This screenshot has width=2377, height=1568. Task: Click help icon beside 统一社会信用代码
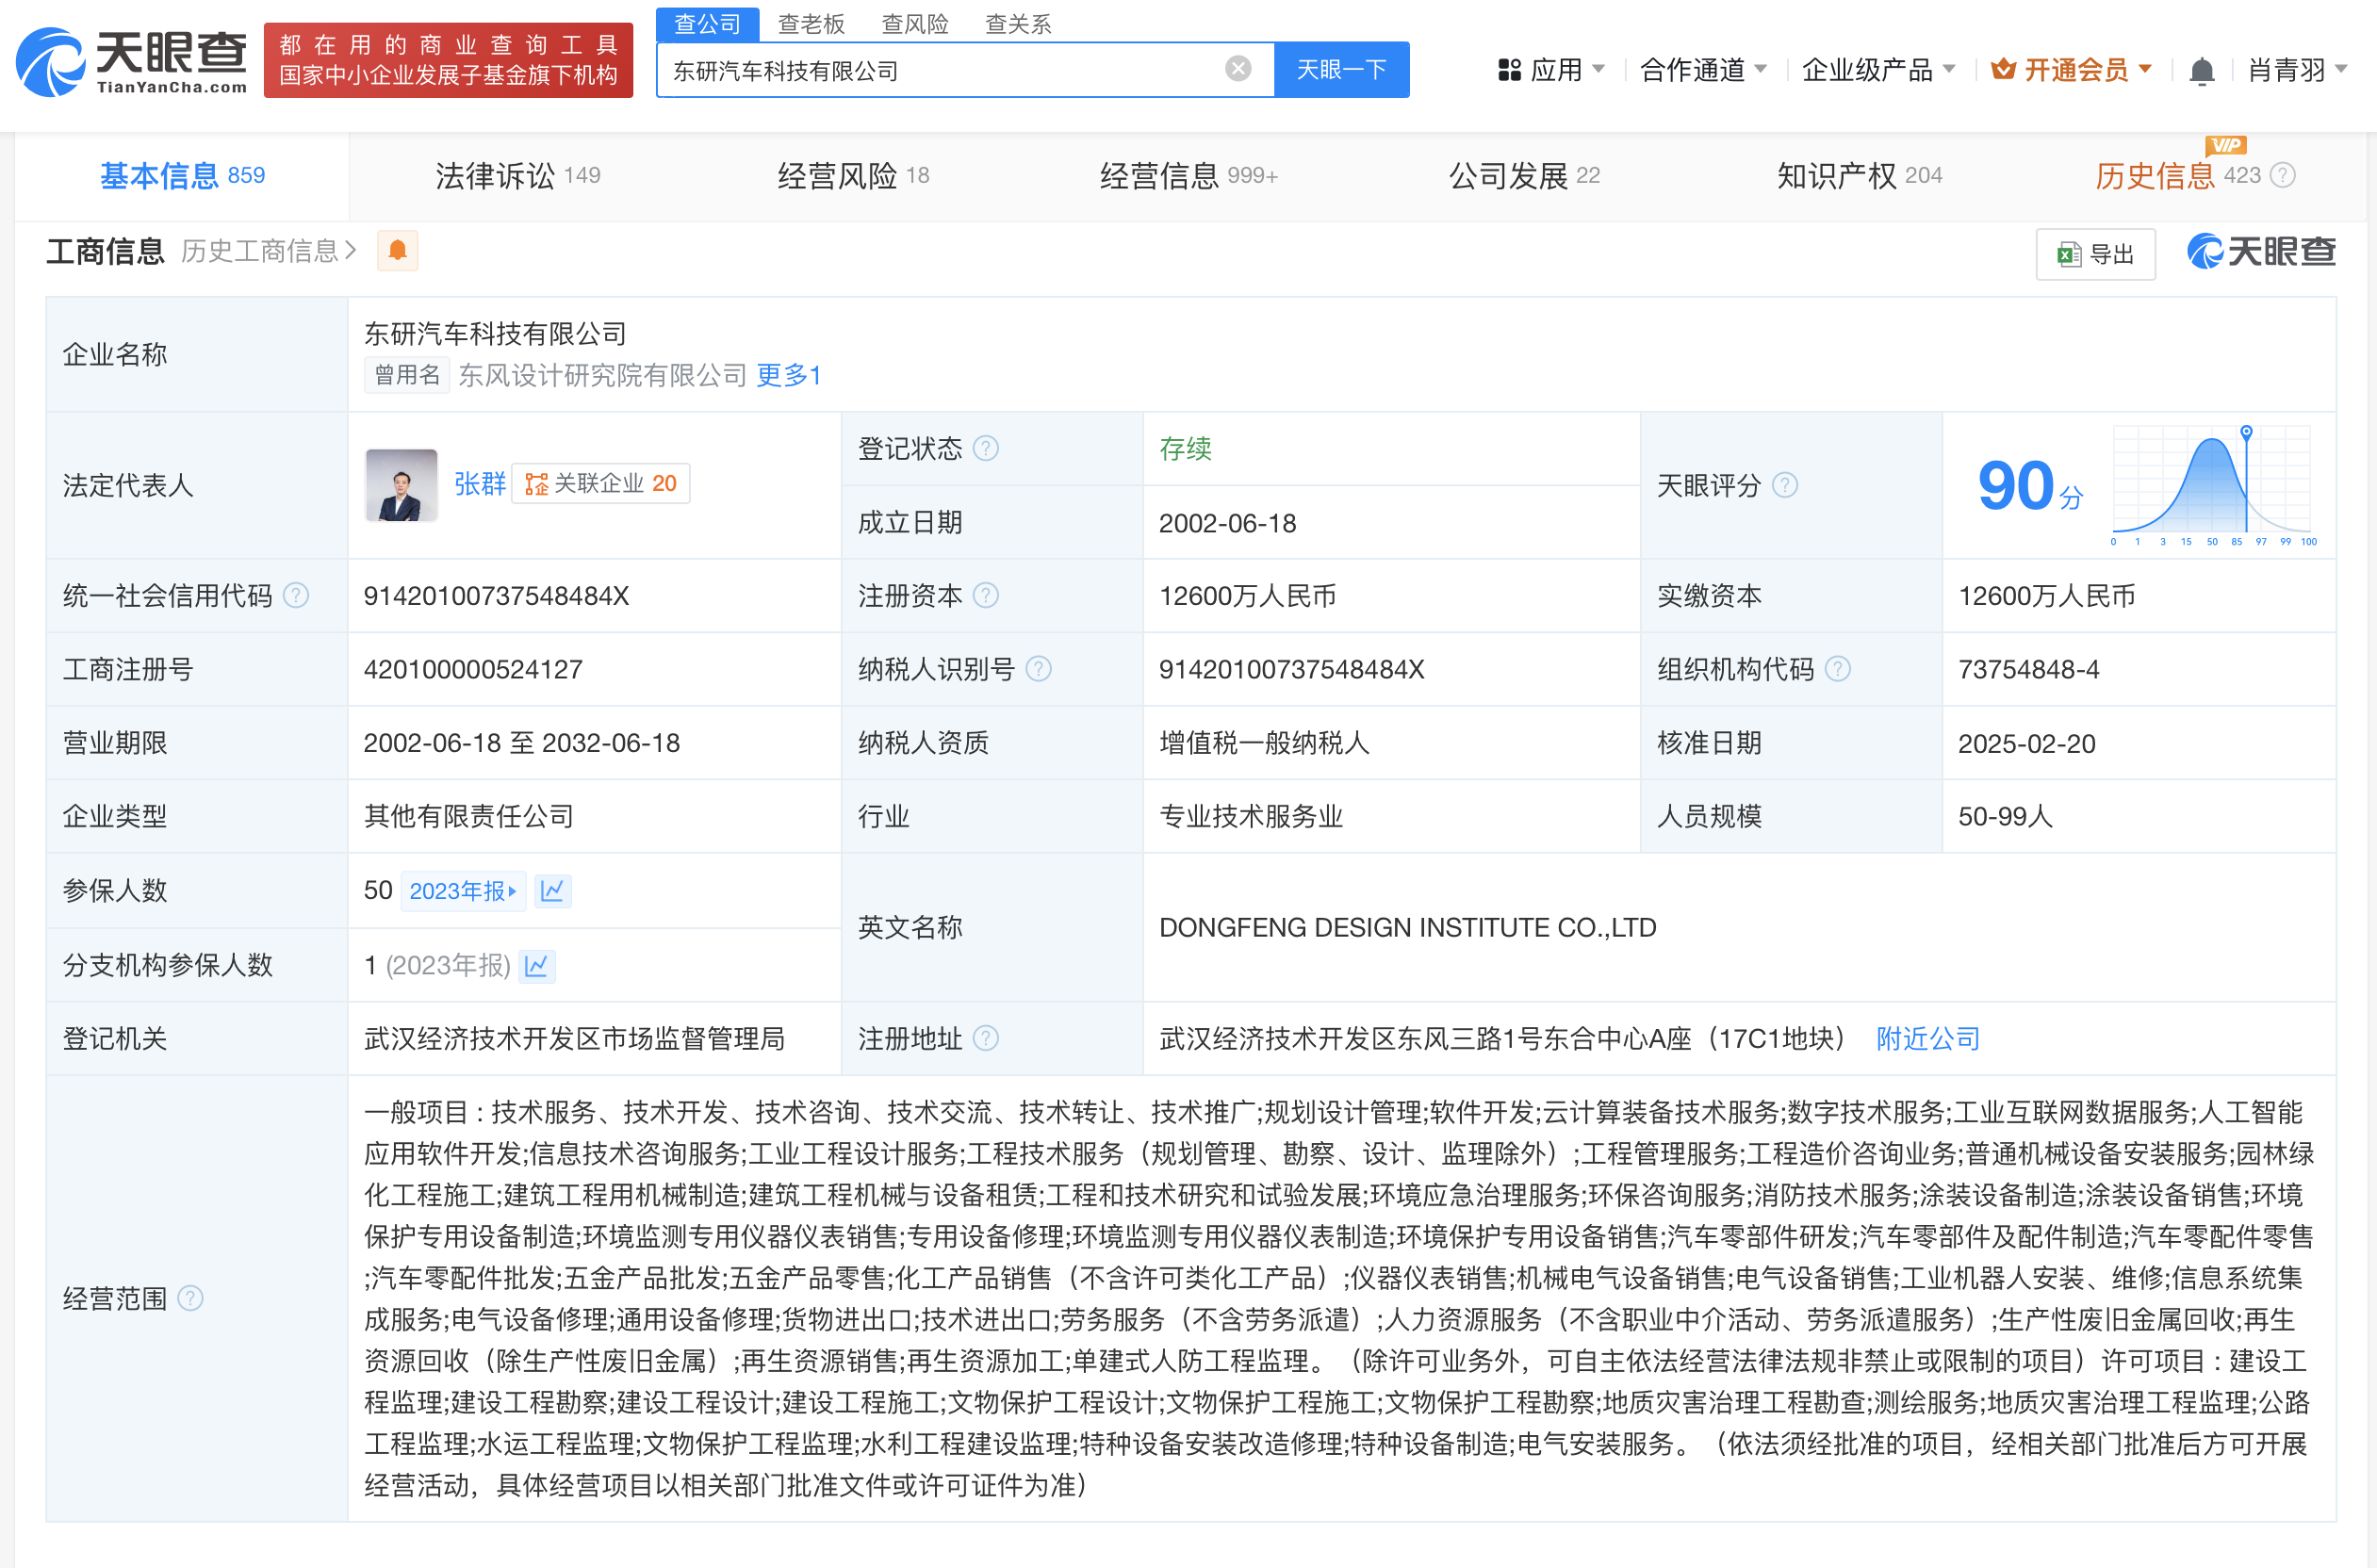tap(296, 596)
